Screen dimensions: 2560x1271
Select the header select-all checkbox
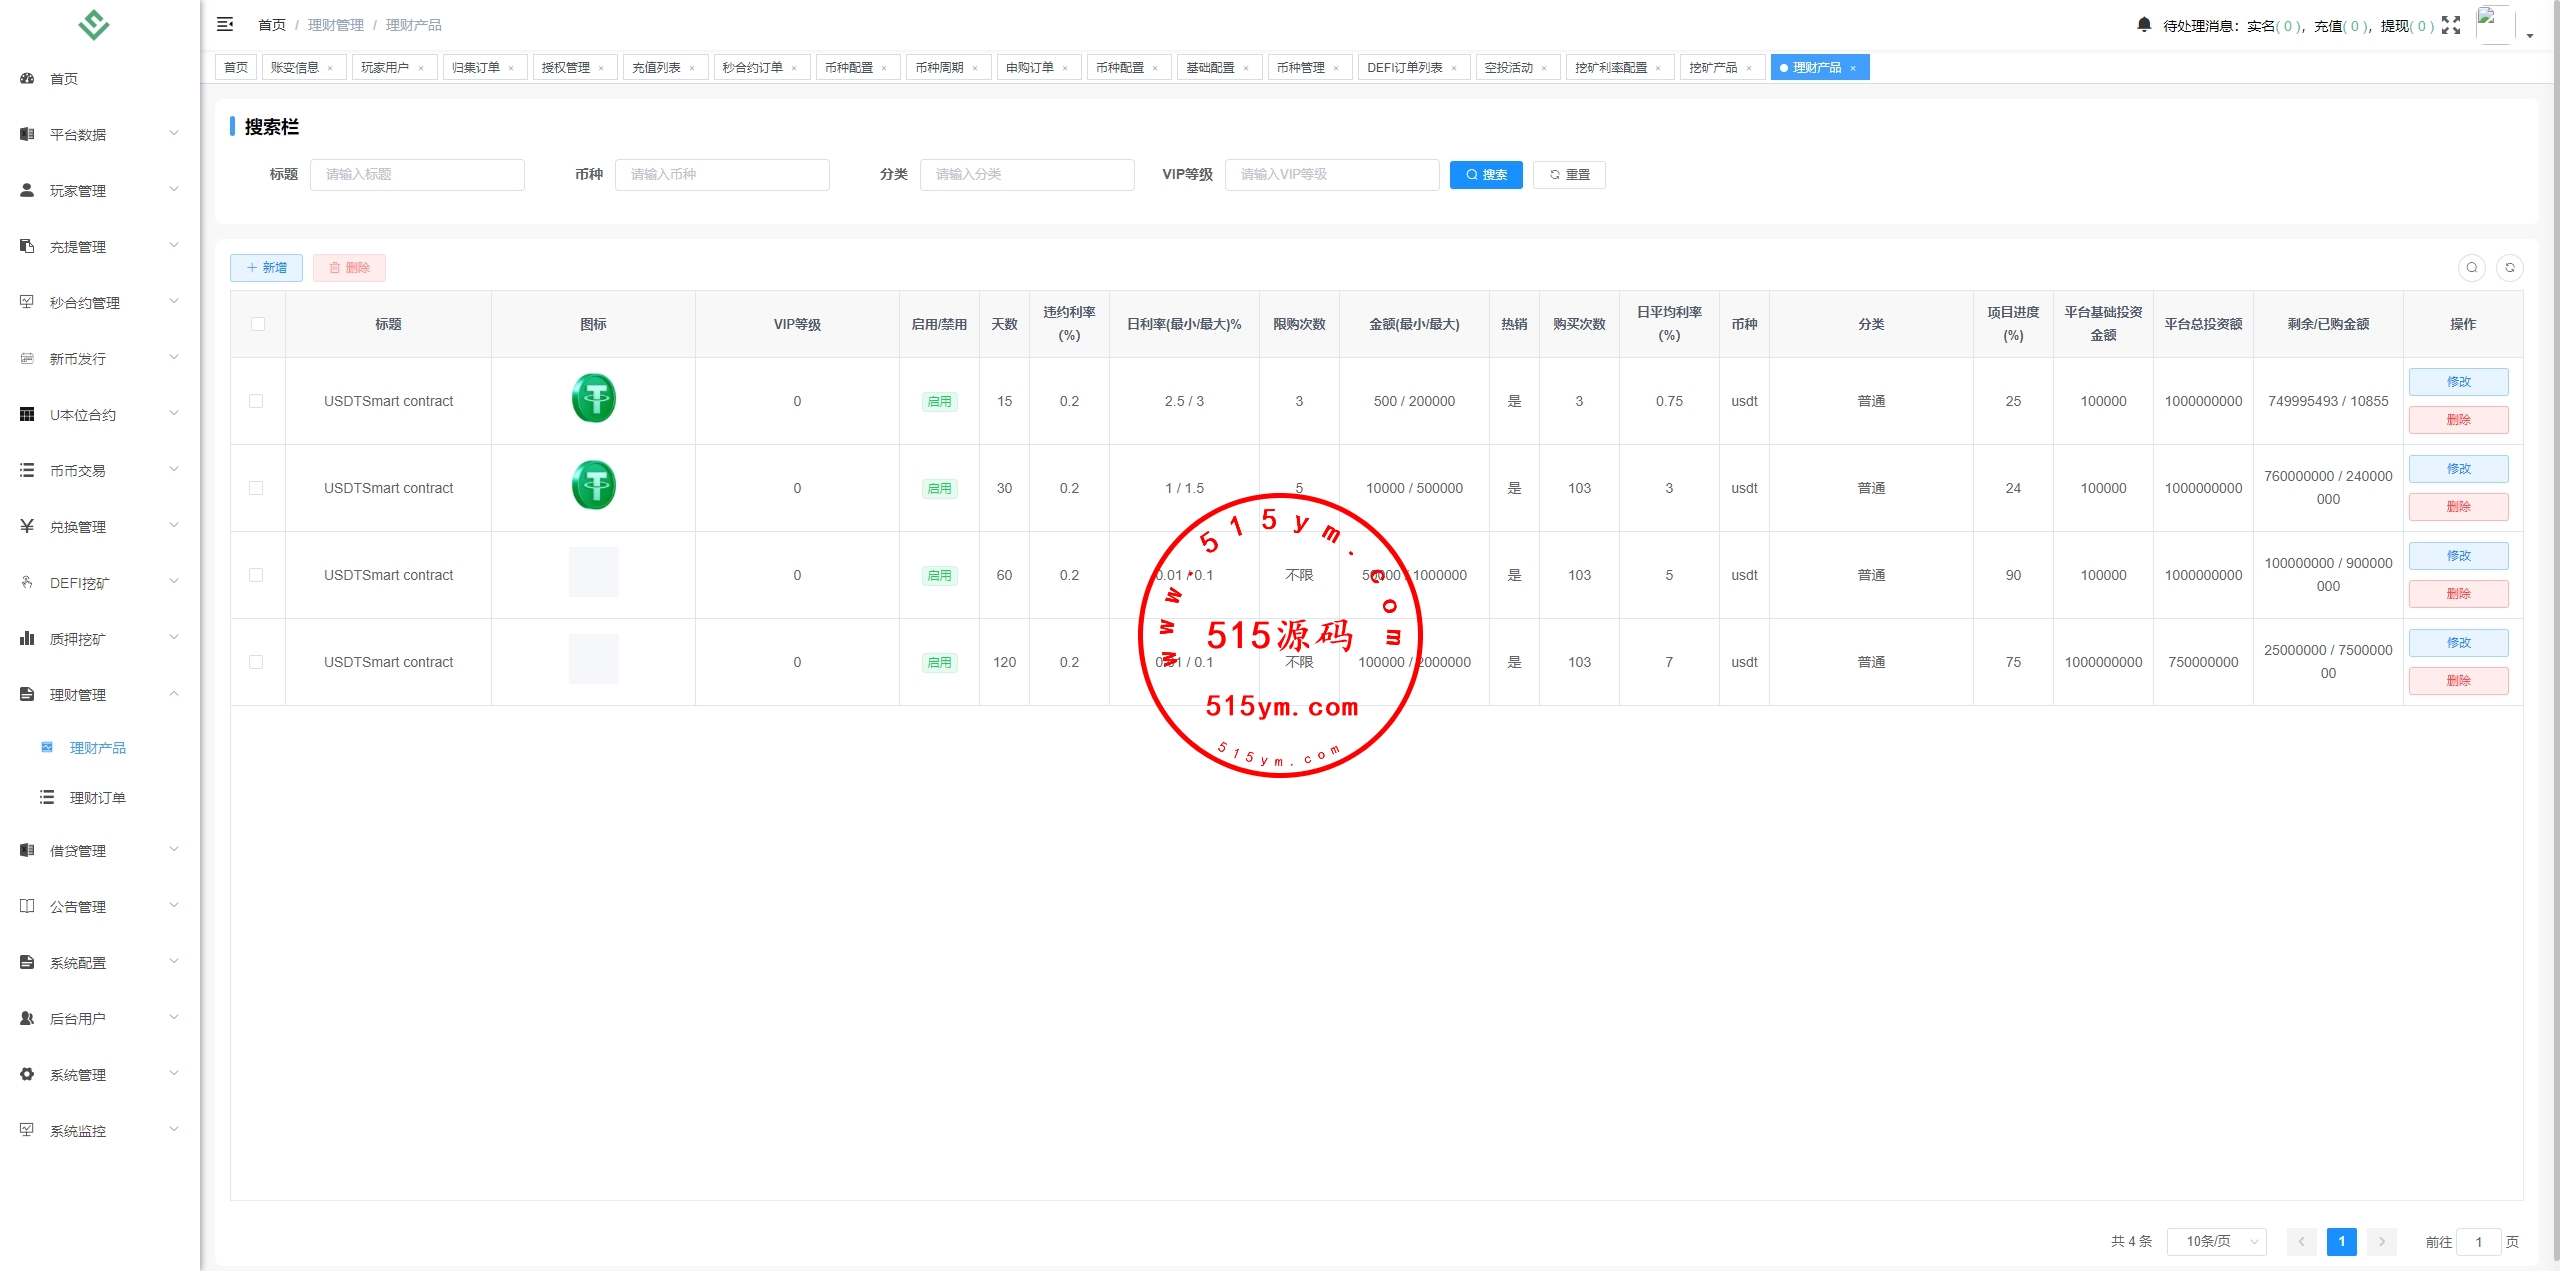[x=258, y=324]
